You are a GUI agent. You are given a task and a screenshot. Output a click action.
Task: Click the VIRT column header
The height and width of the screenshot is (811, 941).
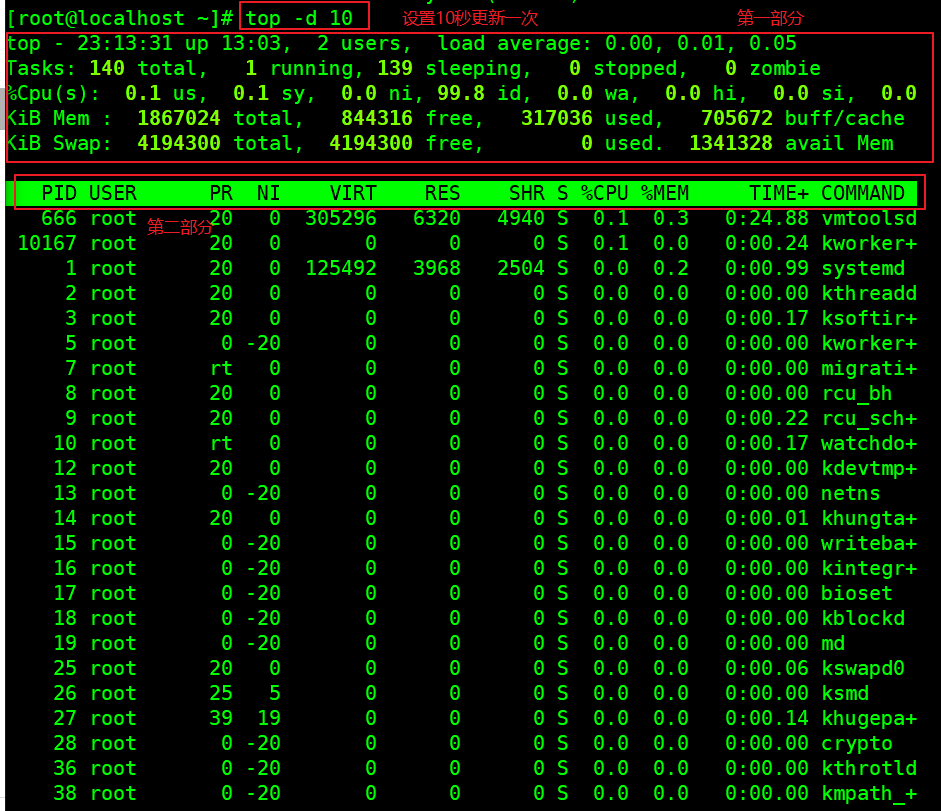coord(353,193)
